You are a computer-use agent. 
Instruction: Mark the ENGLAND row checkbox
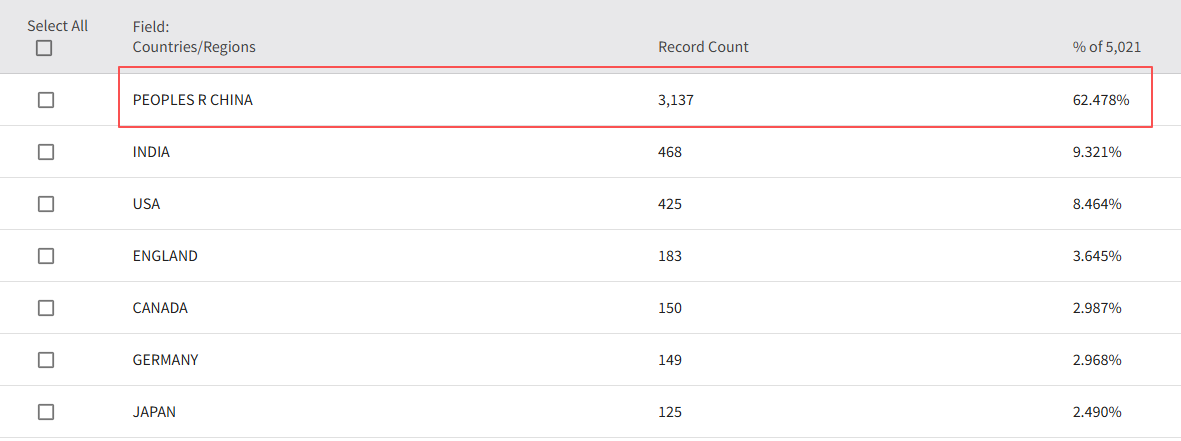[x=46, y=256]
